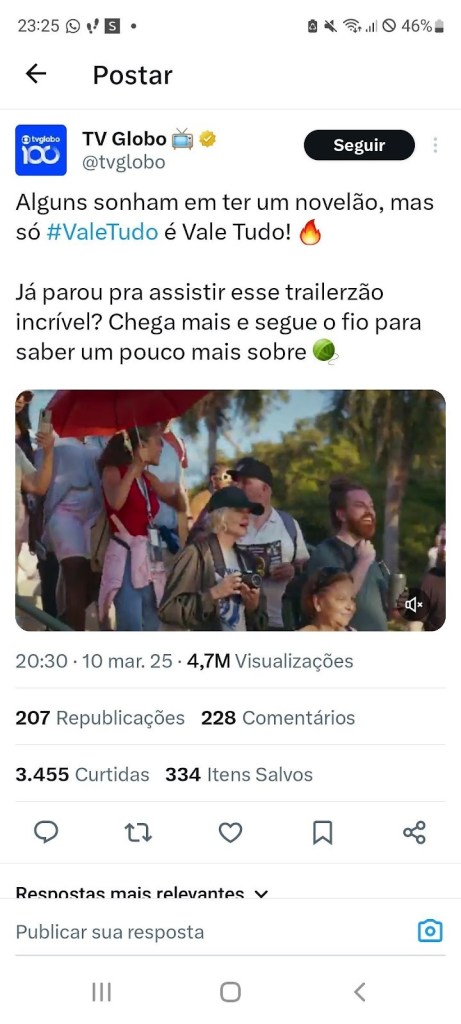This screenshot has height=1024, width=461.
Task: View the 3.455 Curtidas list
Action: point(82,775)
